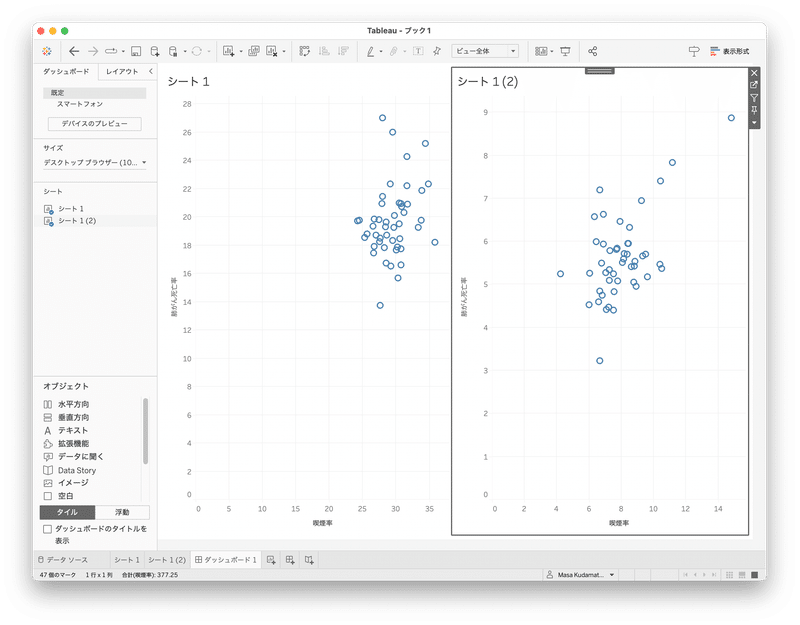Save the workbook with the save icon

[x=136, y=51]
